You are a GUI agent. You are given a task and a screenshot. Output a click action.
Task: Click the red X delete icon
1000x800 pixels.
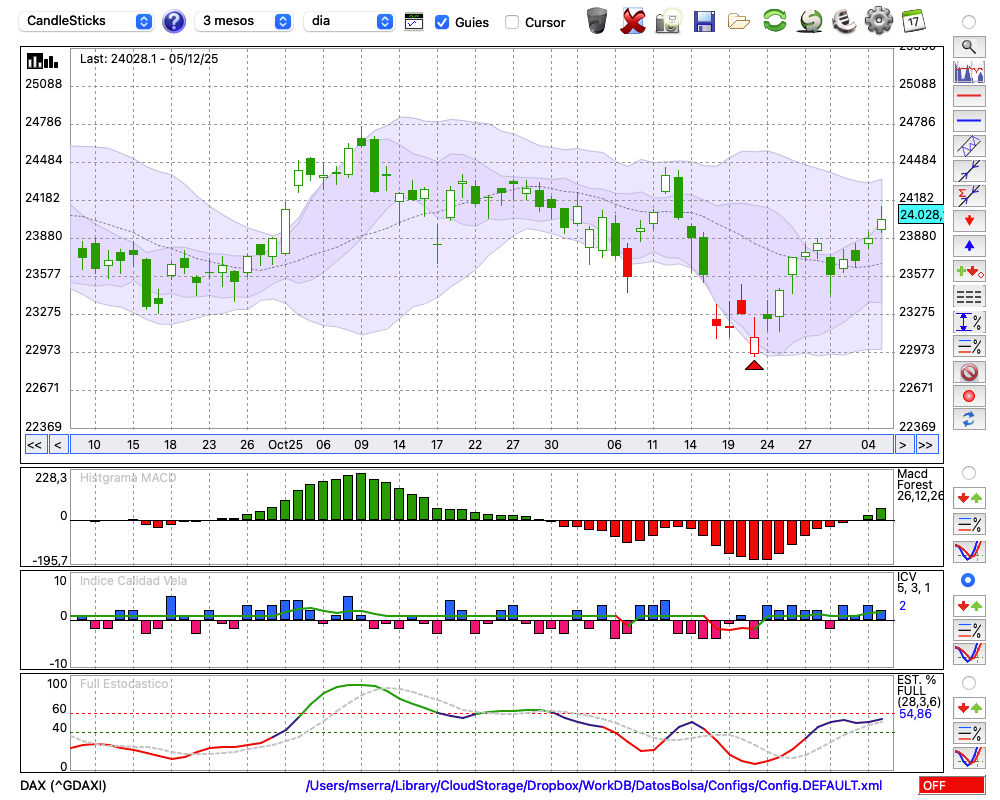pos(633,21)
